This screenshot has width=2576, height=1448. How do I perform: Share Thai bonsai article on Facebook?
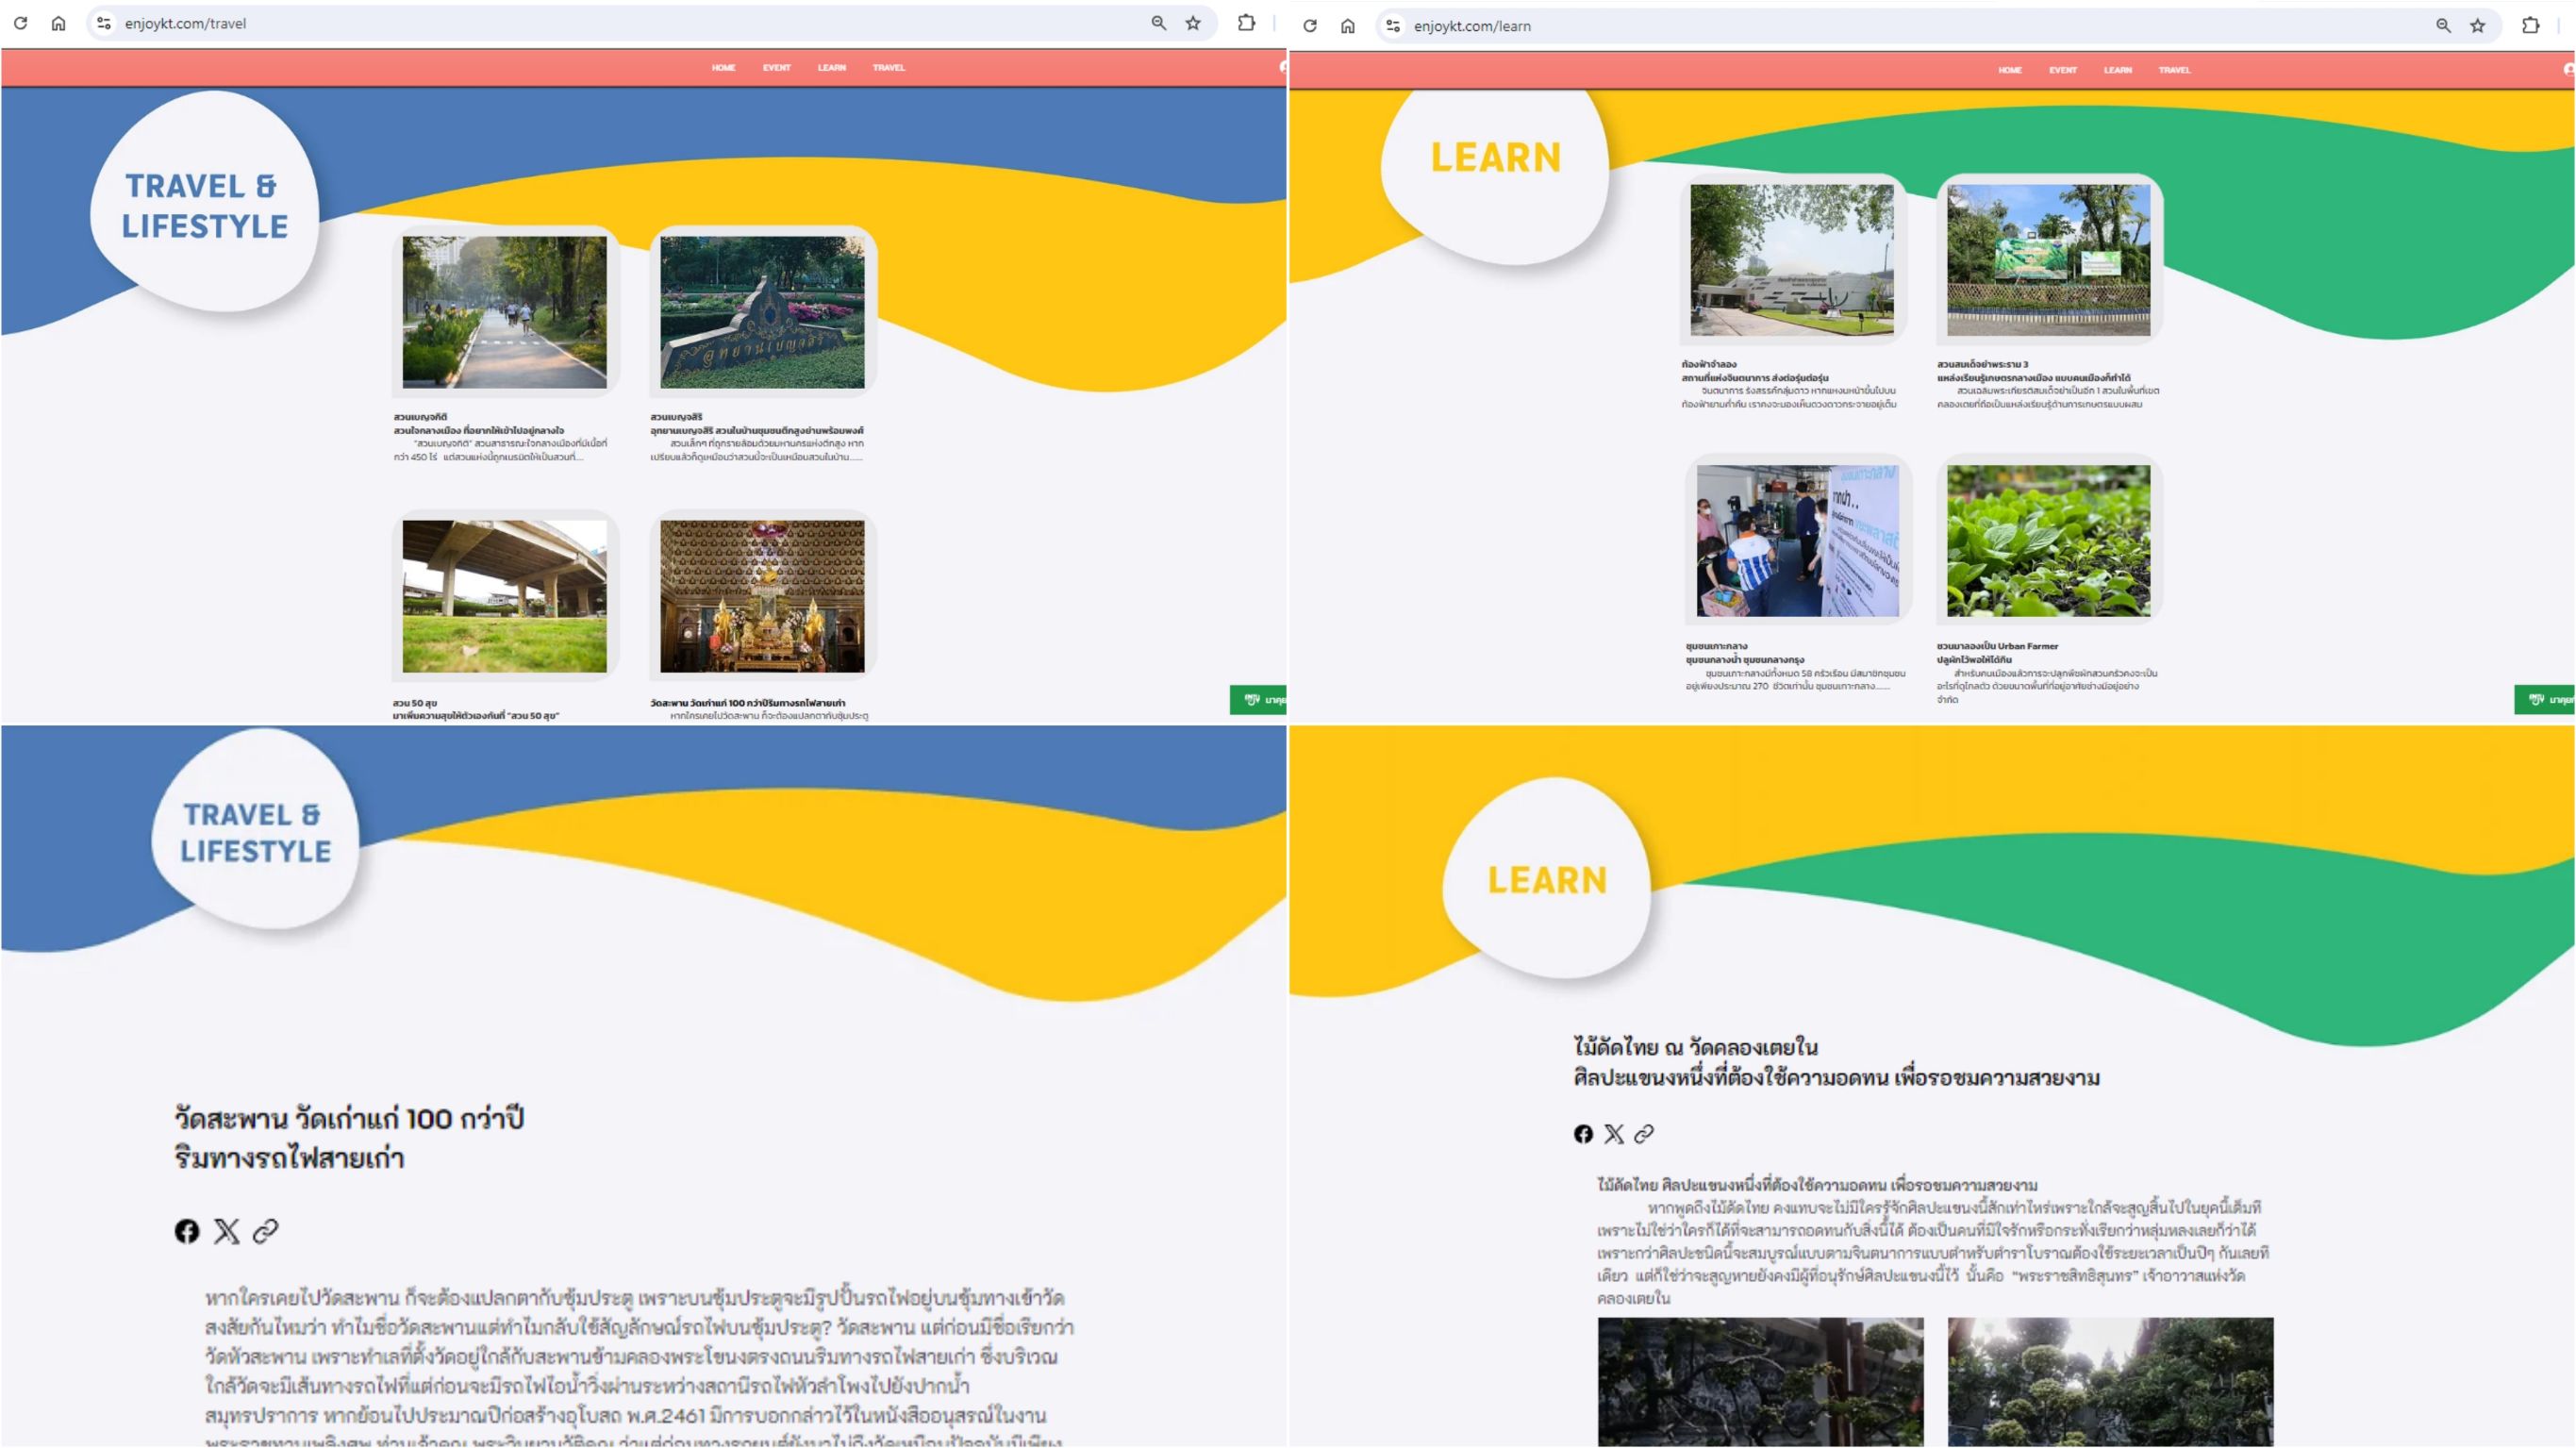tap(1583, 1134)
